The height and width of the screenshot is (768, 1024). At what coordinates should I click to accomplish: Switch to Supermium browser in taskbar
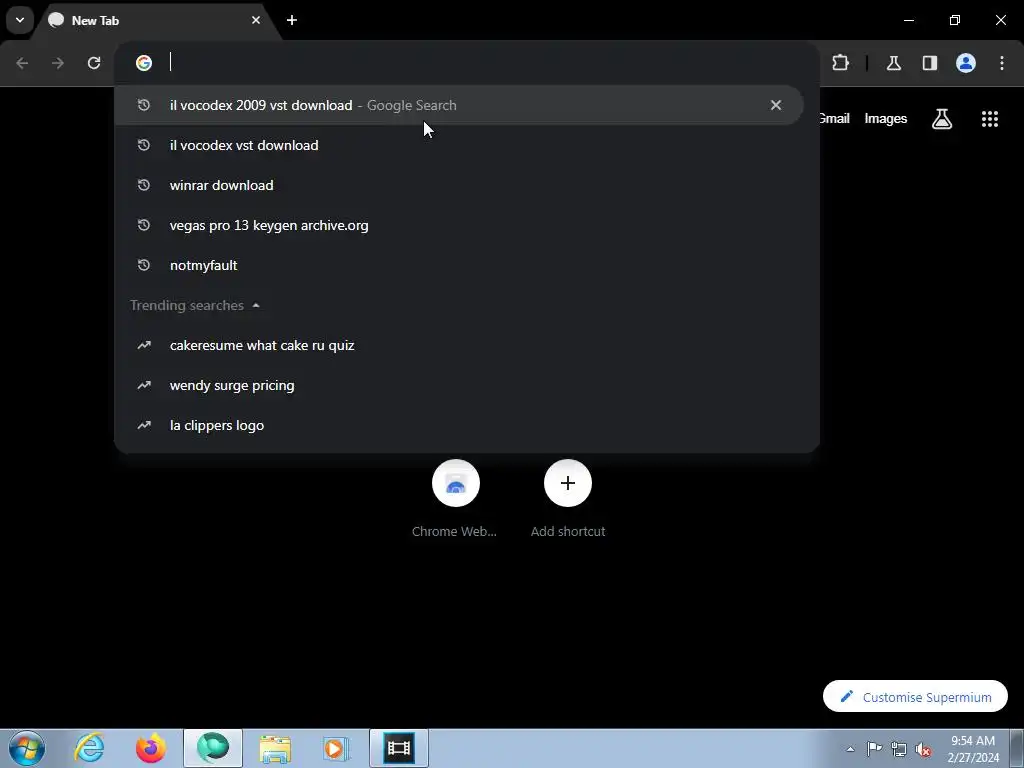click(x=213, y=748)
